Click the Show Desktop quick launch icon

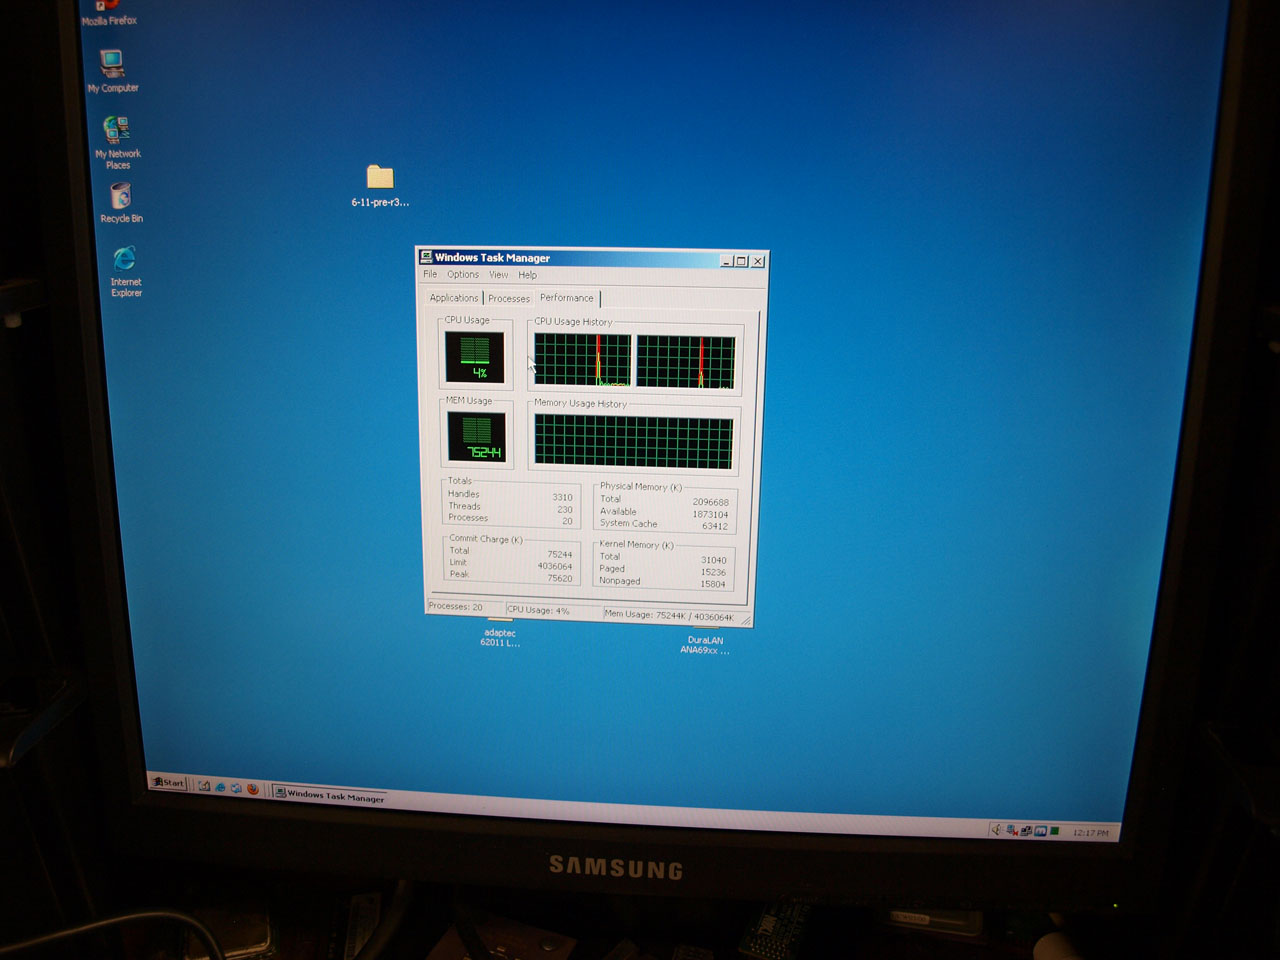pos(204,786)
